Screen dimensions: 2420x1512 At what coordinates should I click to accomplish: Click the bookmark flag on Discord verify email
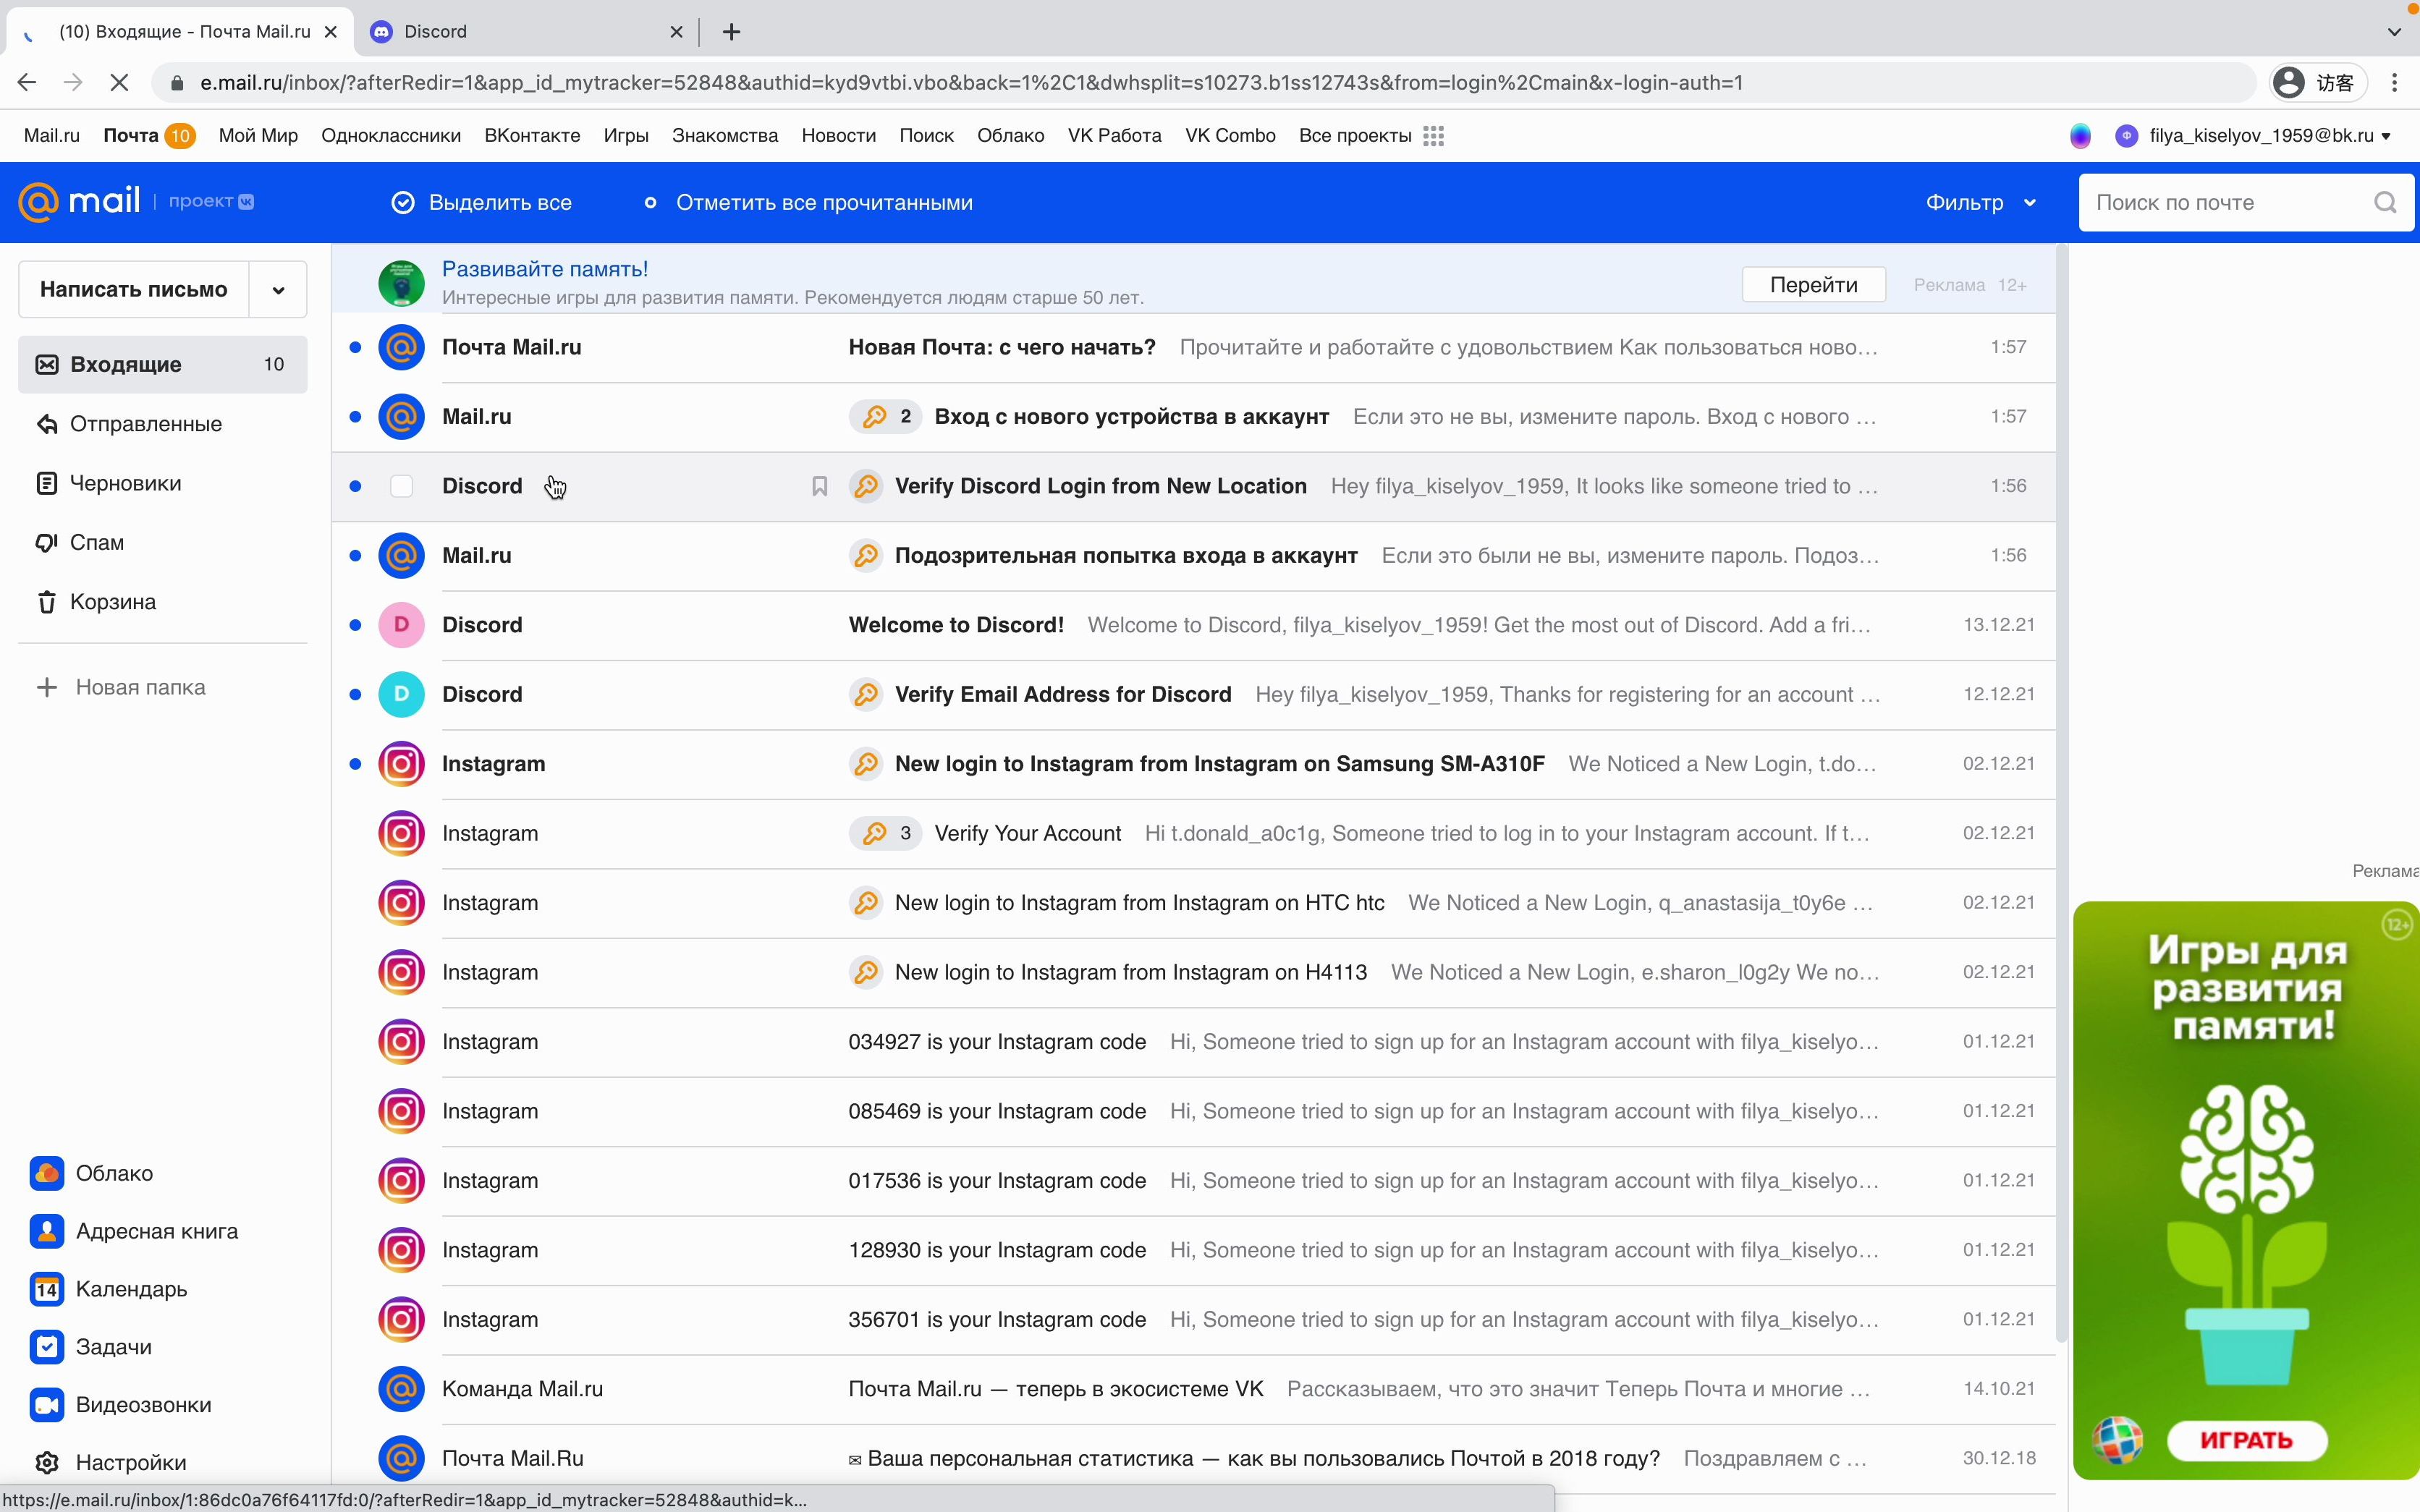[819, 486]
